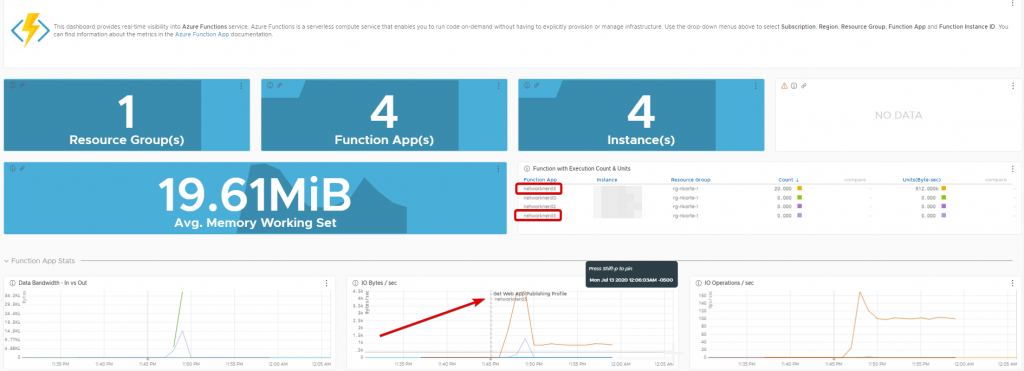Click Data Bandwidth - In vs Out title
The image size is (1024, 371).
click(54, 283)
